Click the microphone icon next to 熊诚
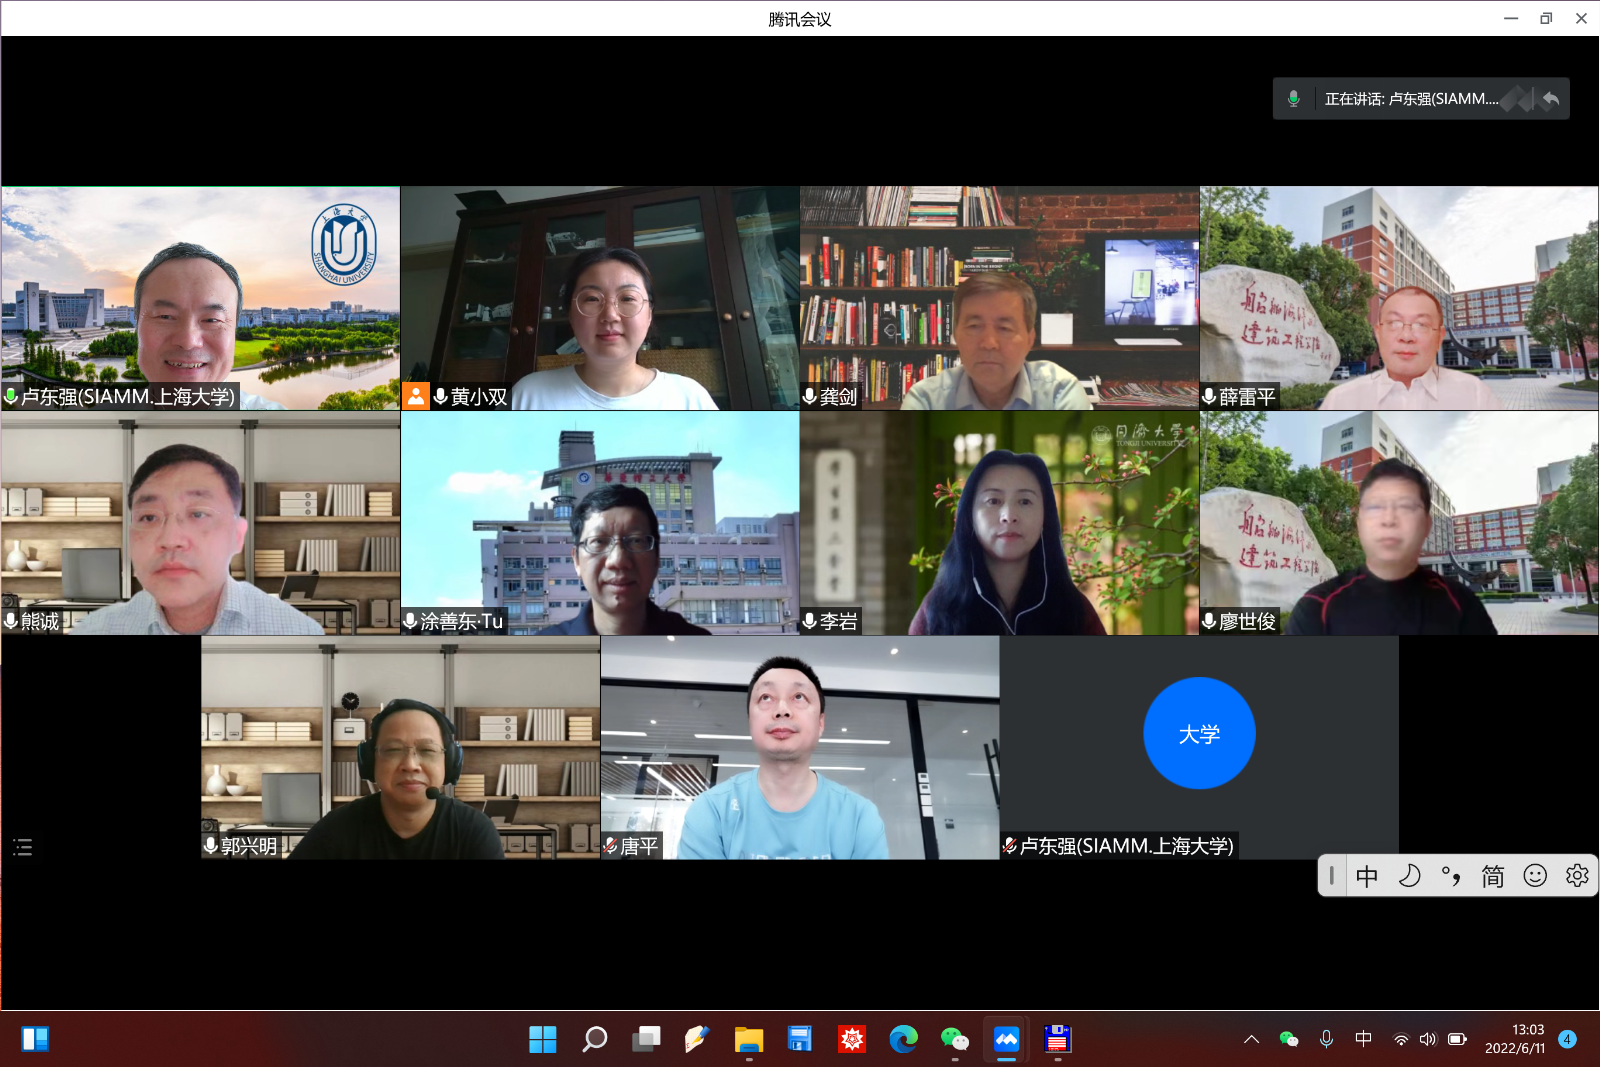1600x1067 pixels. click(11, 621)
